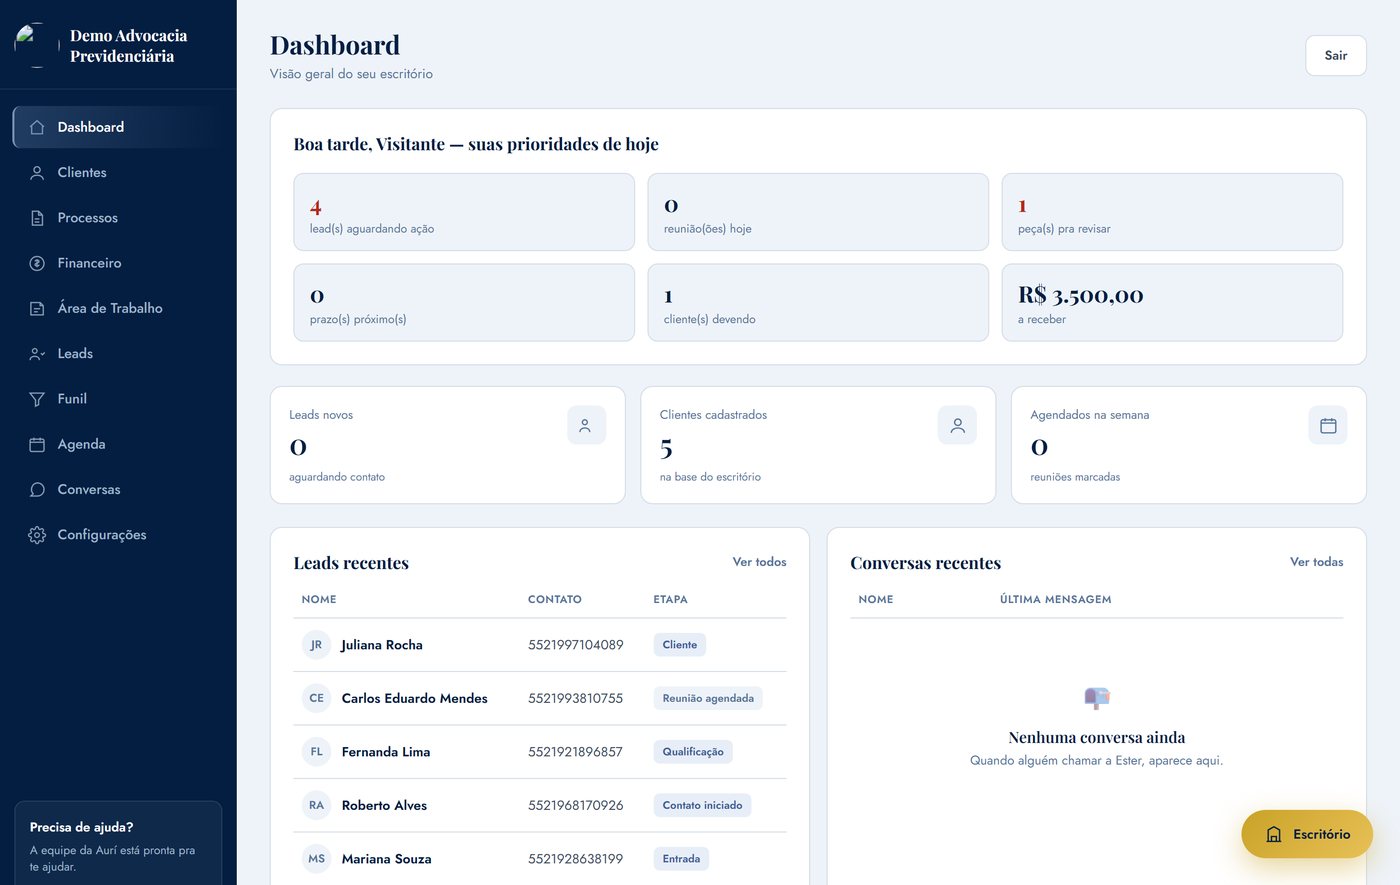Click the Conversas chat bubble icon
The width and height of the screenshot is (1400, 885).
coord(37,490)
